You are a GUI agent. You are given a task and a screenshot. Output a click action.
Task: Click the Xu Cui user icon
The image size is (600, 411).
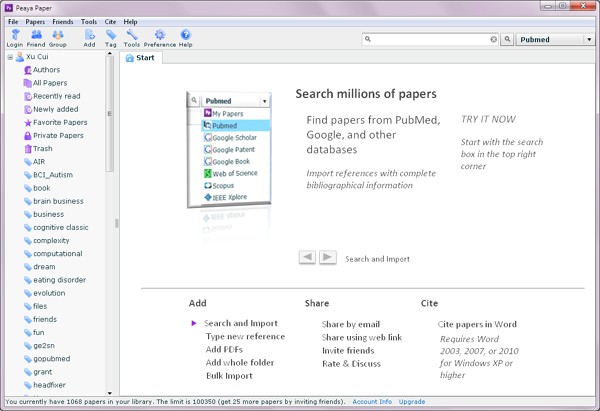tap(20, 57)
